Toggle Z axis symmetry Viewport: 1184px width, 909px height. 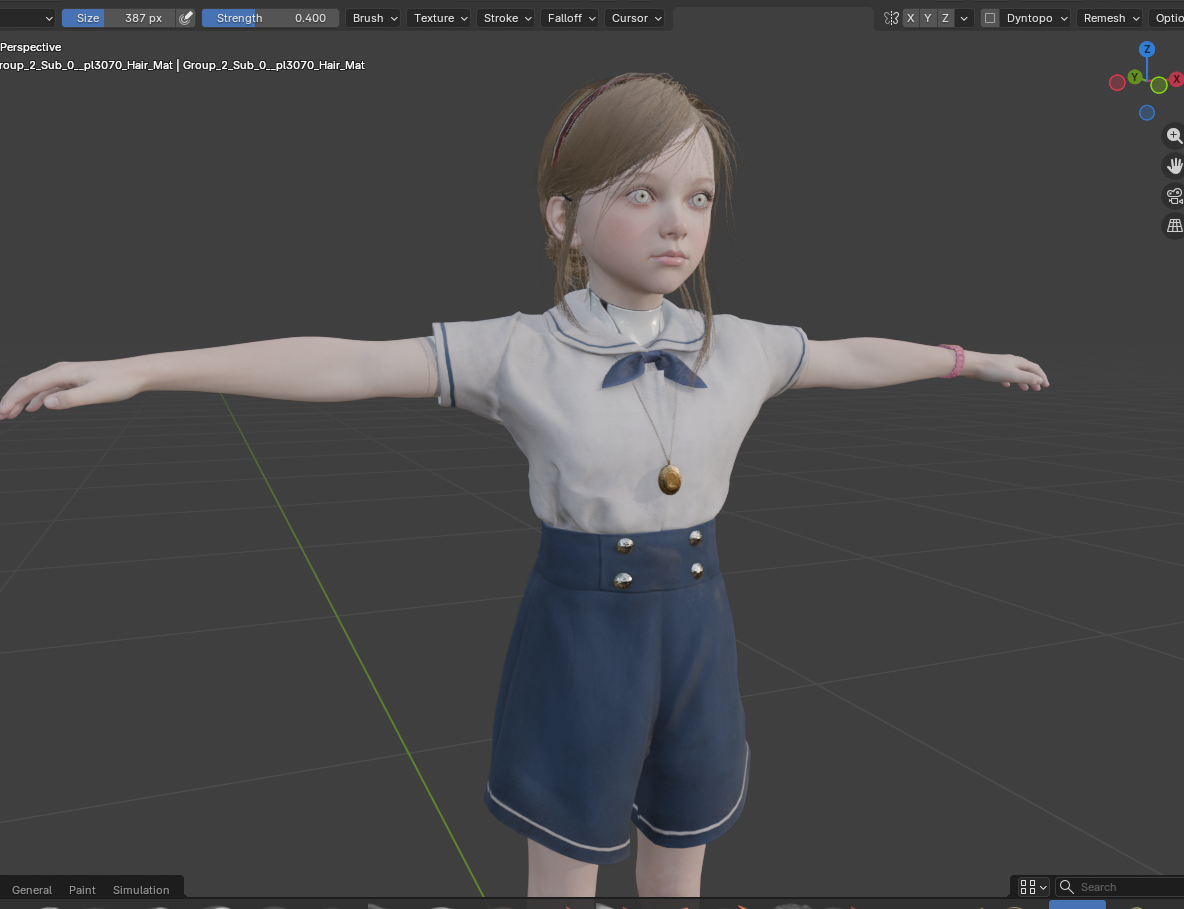click(x=945, y=18)
